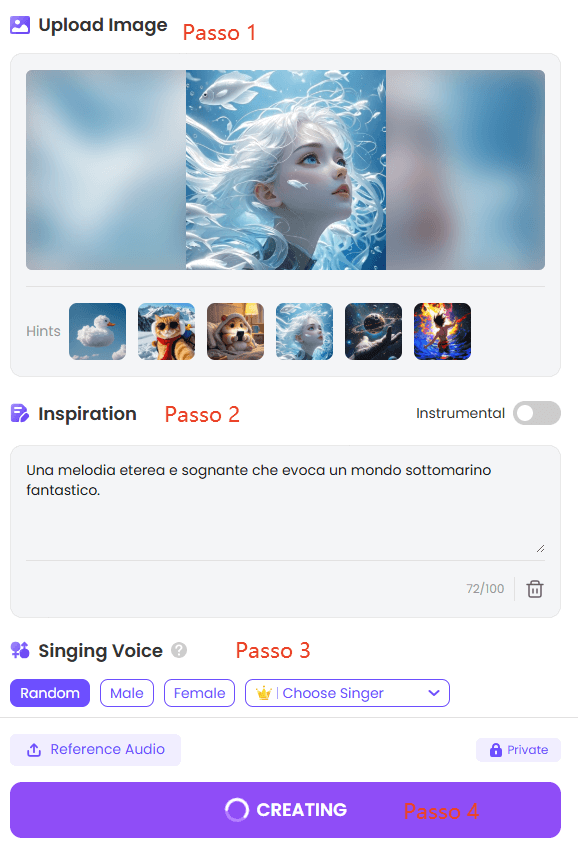Click the Singing Voice section icon
The image size is (578, 848).
click(20, 650)
